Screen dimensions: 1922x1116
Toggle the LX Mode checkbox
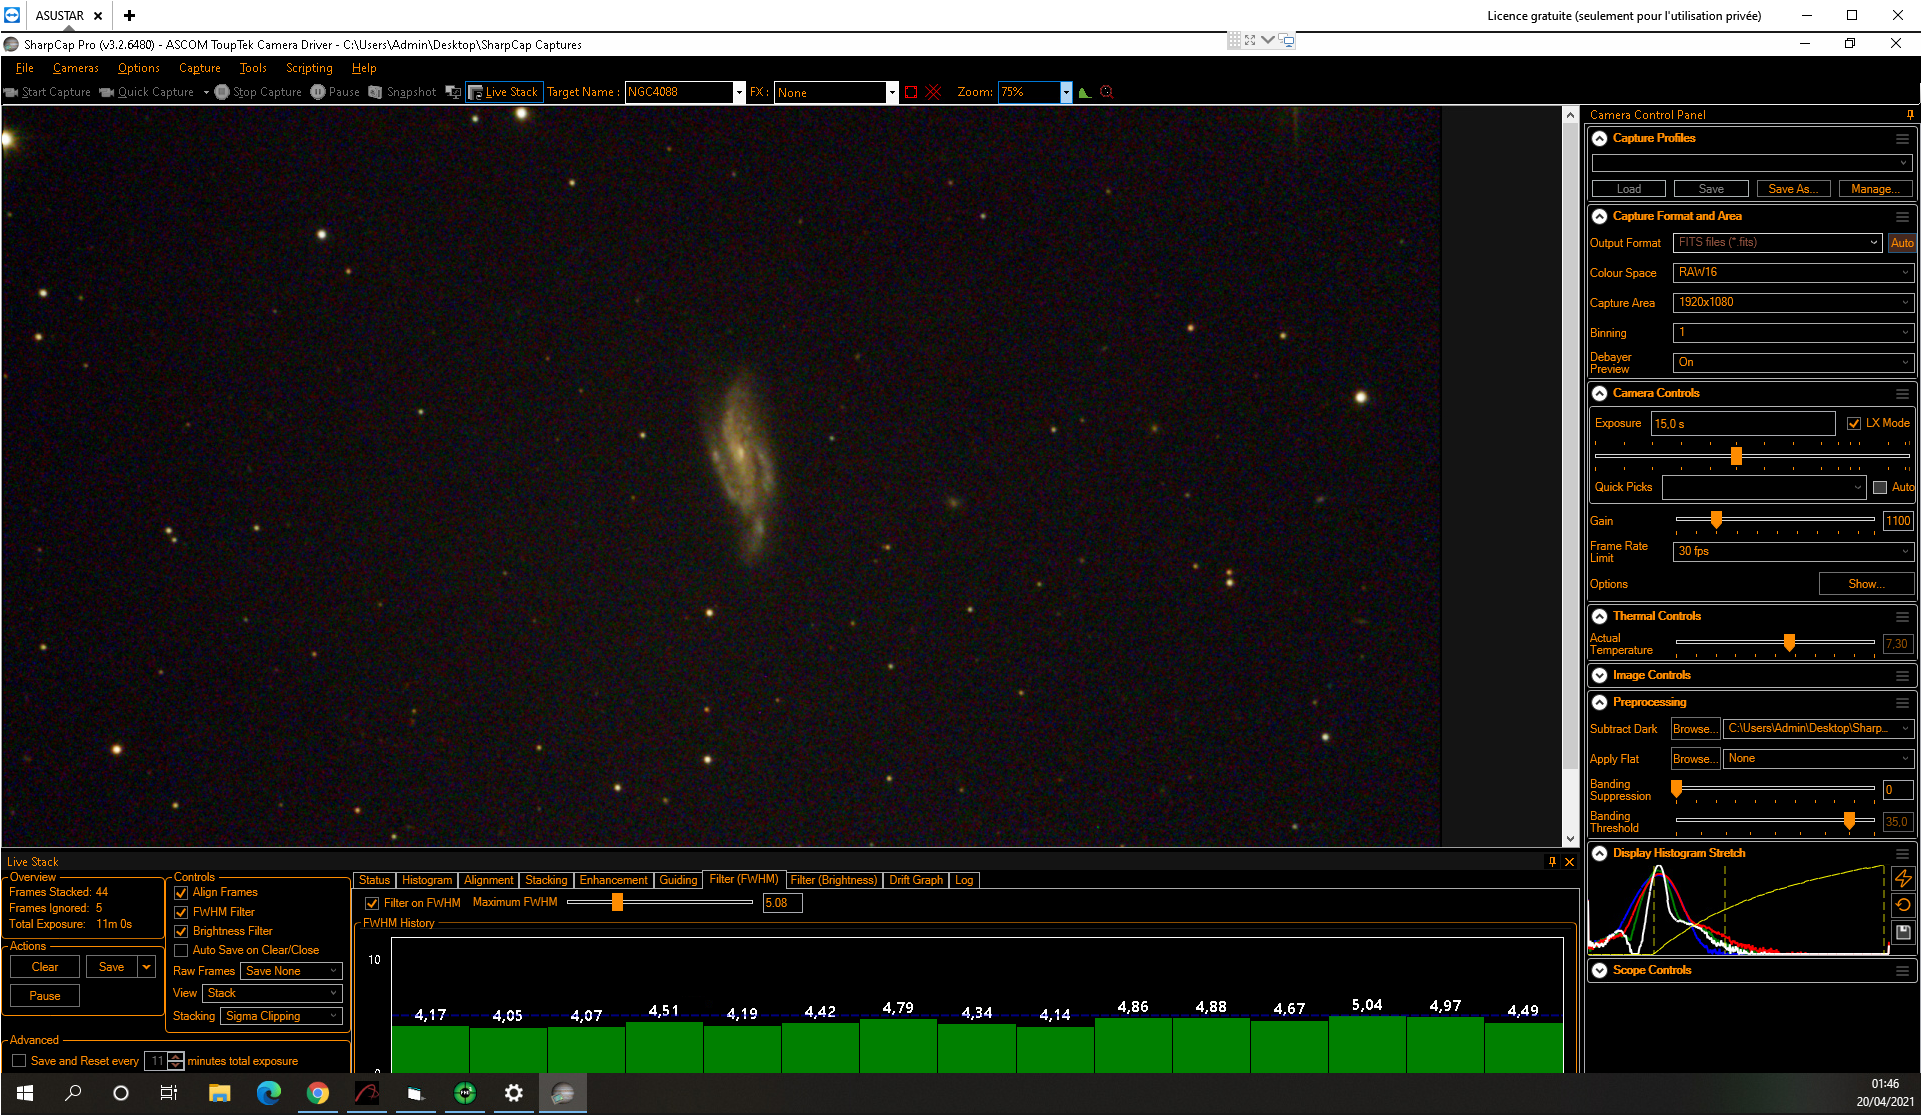pos(1854,424)
